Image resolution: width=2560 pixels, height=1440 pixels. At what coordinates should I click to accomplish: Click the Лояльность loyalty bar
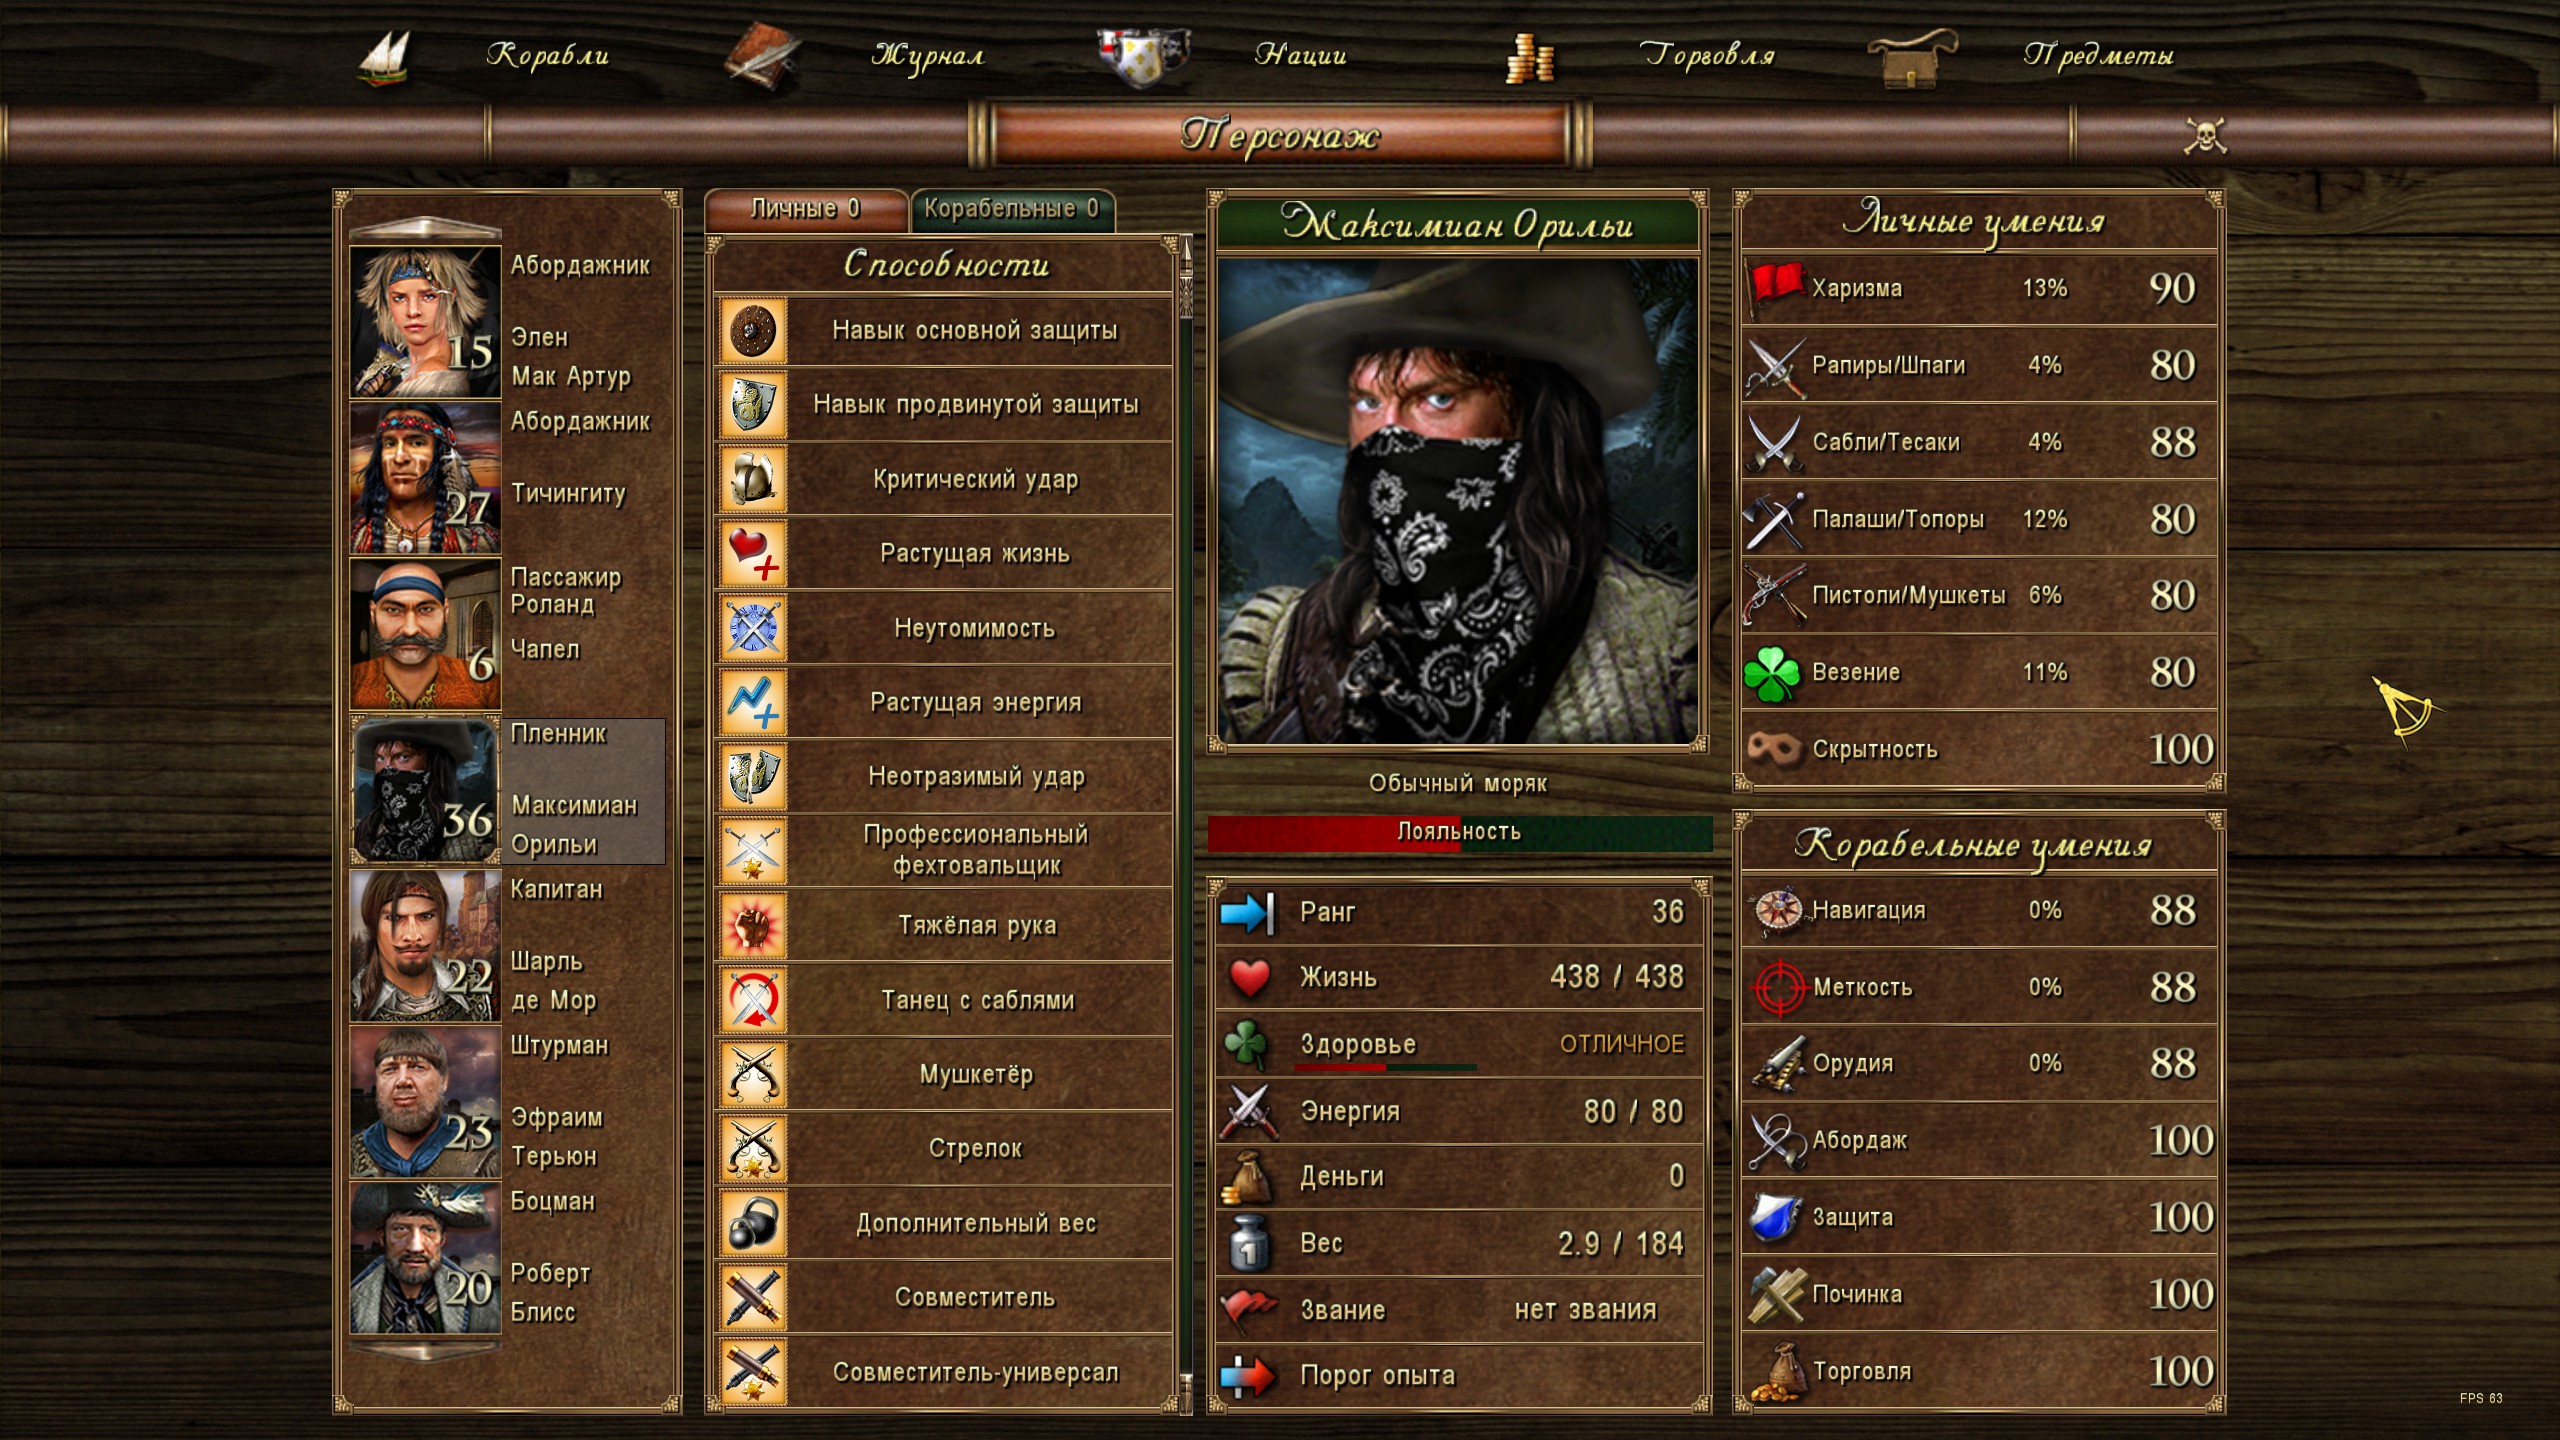(1459, 833)
